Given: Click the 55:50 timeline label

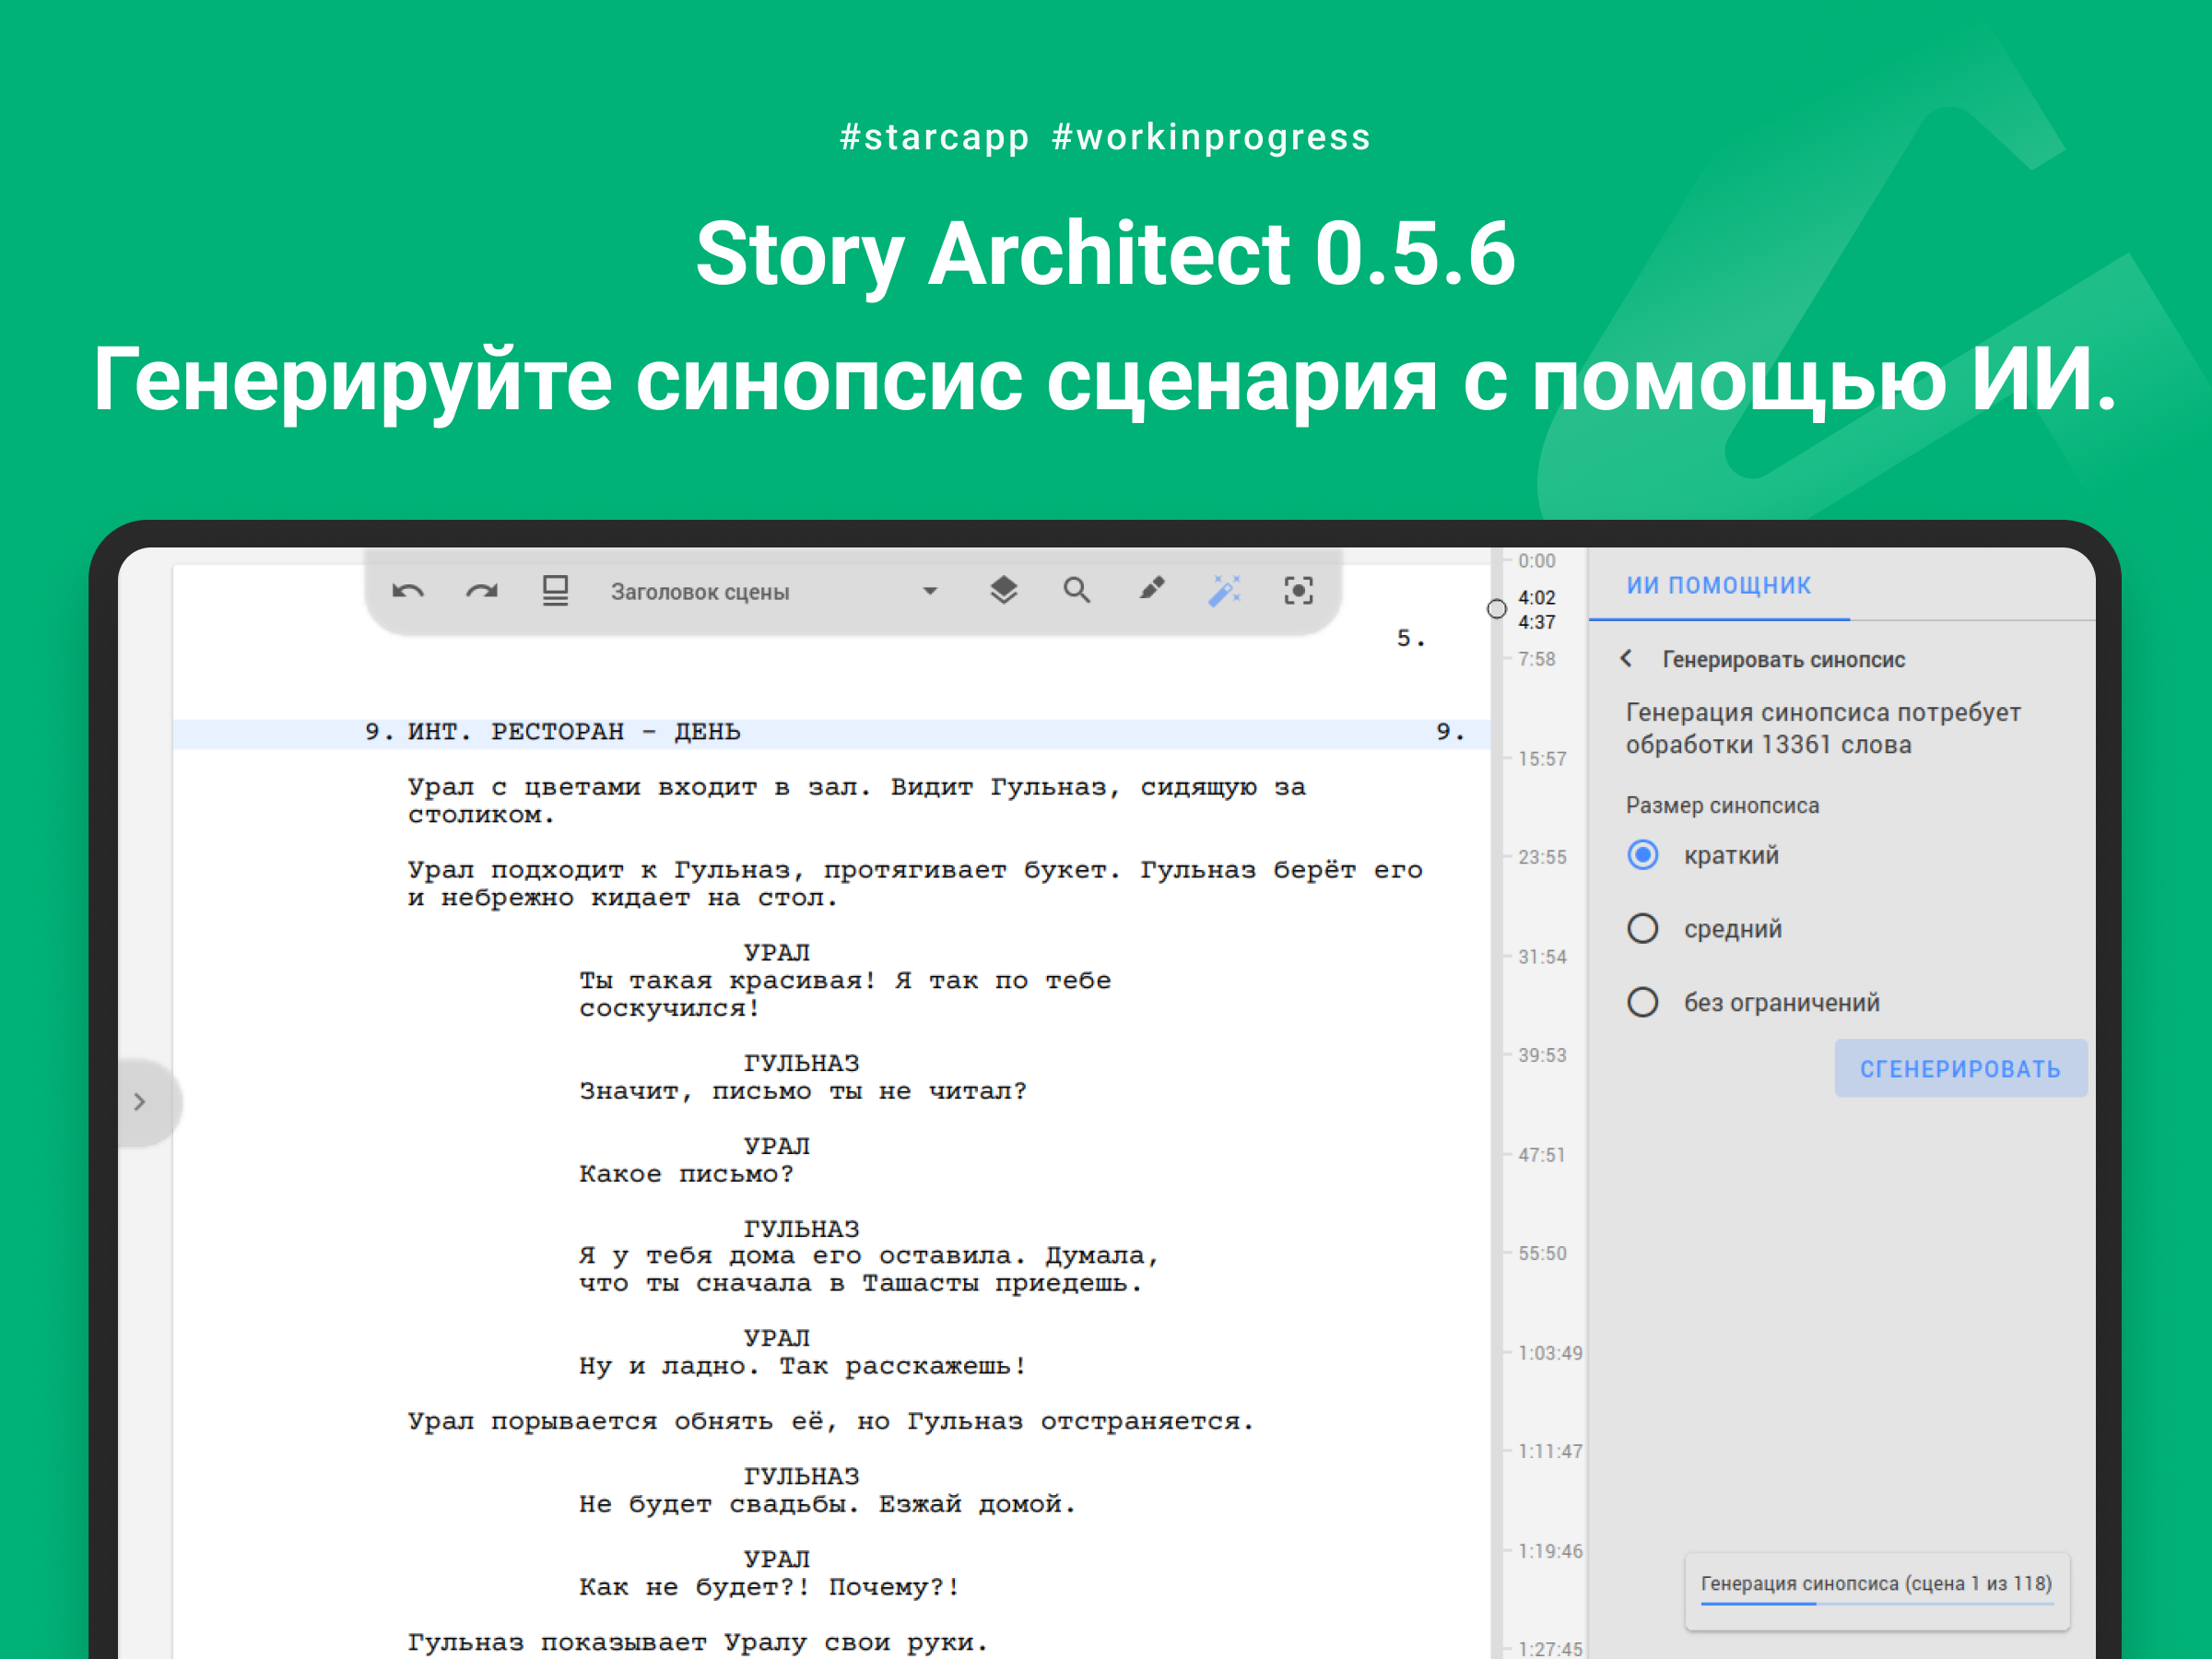Looking at the screenshot, I should pyautogui.click(x=1542, y=1254).
